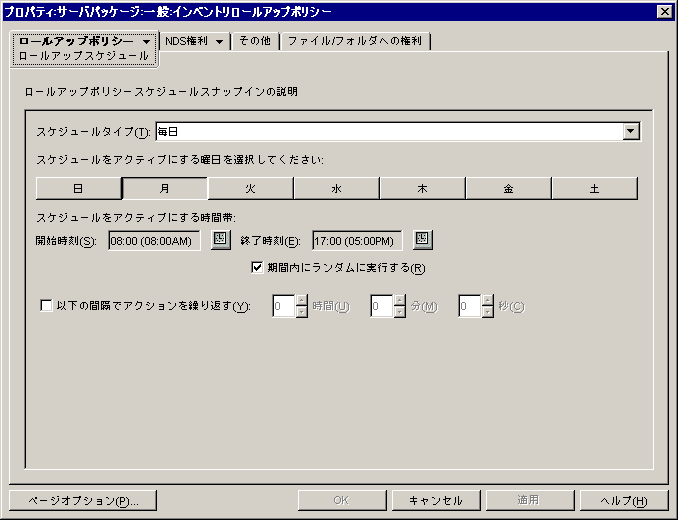Switch to the その他 tab
Viewport: 678px width, 520px height.
[255, 41]
